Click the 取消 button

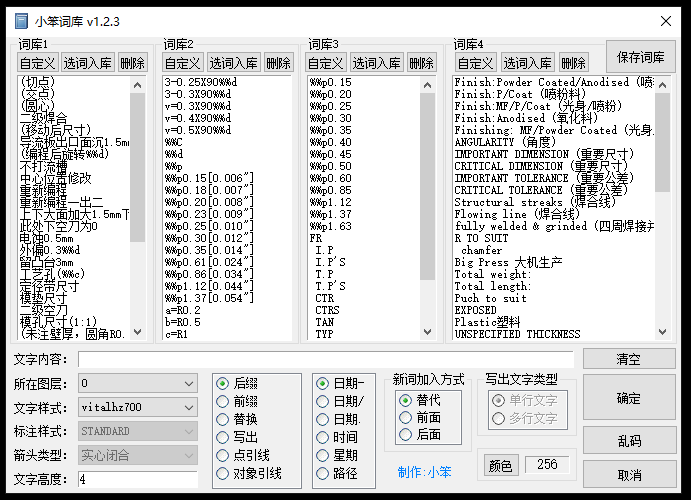click(x=628, y=475)
